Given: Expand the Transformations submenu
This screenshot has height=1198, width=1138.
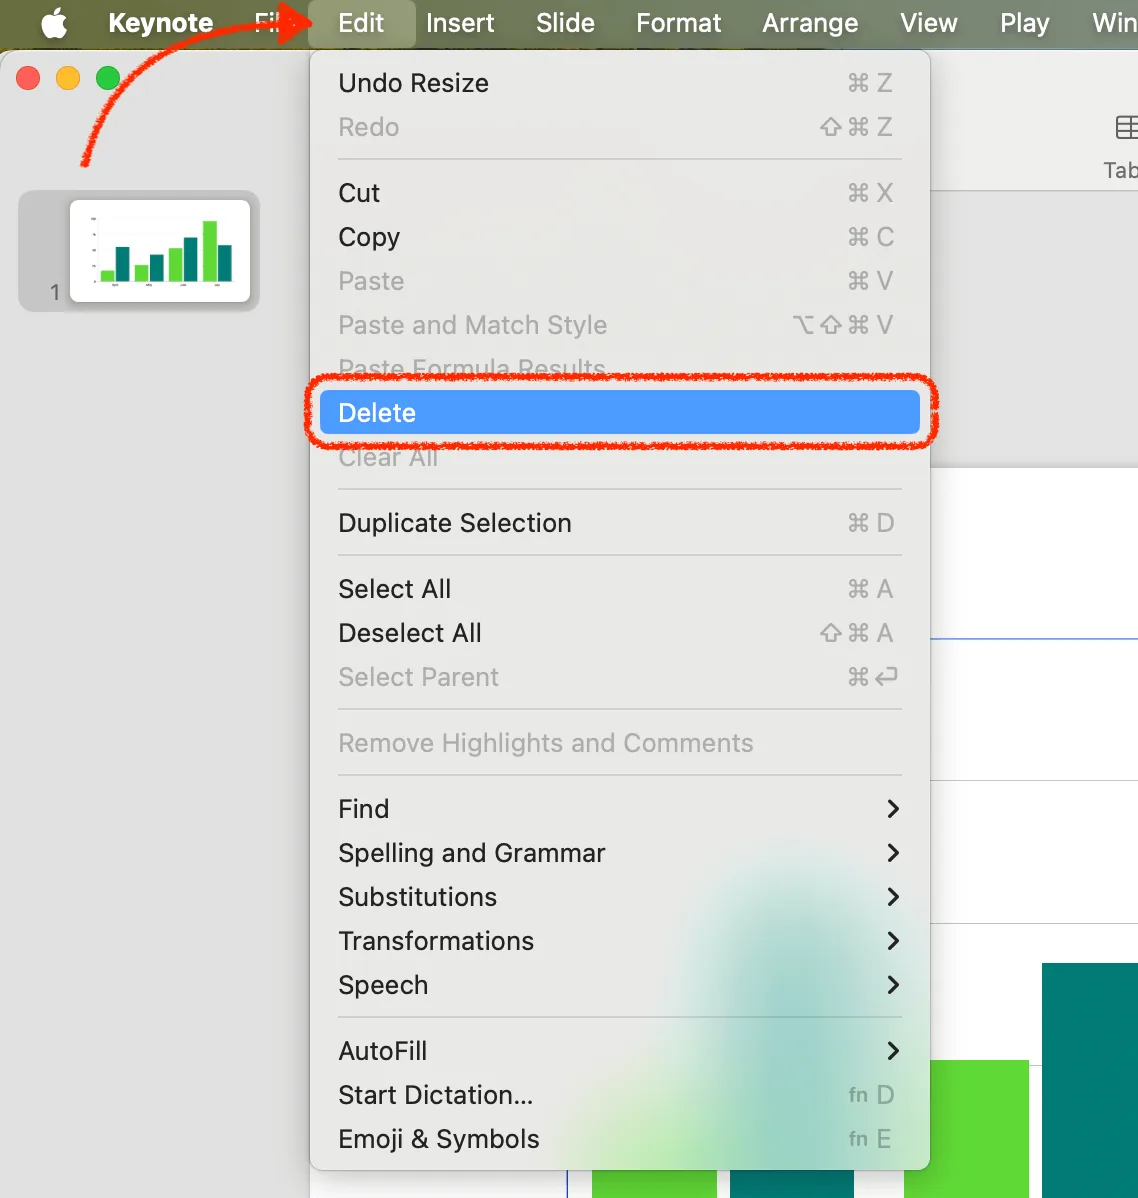Looking at the screenshot, I should tap(619, 941).
